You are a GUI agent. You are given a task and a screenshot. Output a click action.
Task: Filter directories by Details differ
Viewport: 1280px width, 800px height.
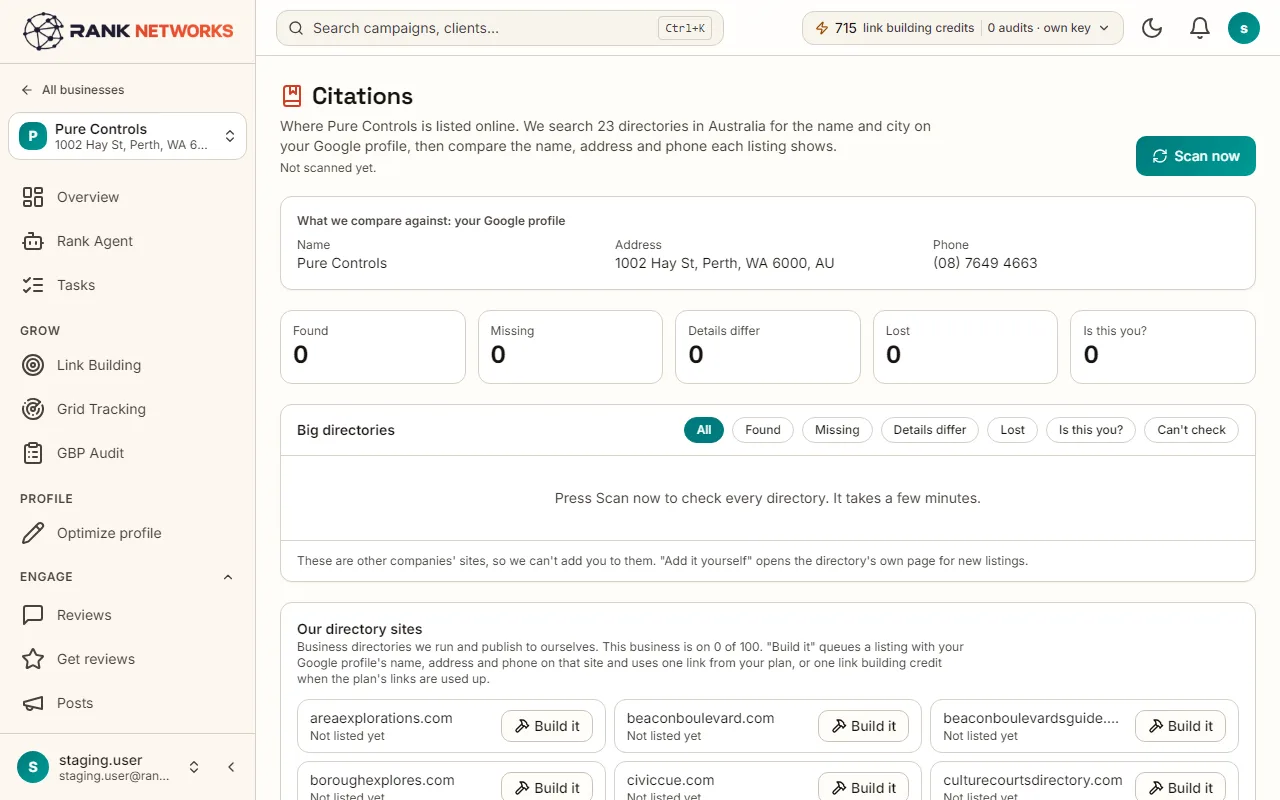click(x=930, y=430)
